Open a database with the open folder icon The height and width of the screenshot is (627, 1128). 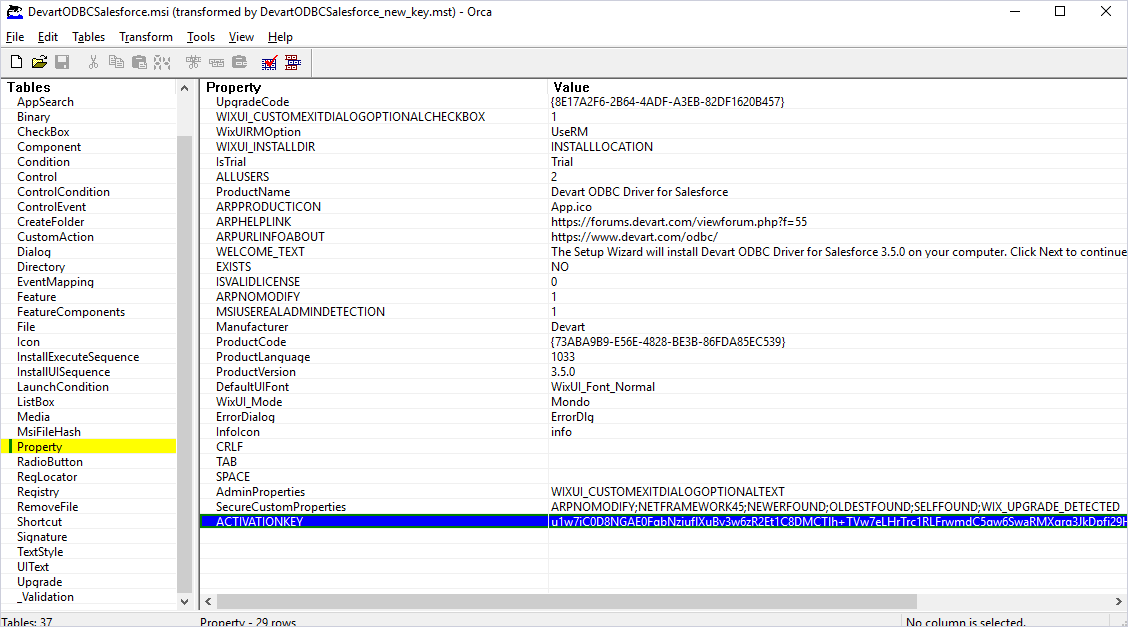click(39, 61)
